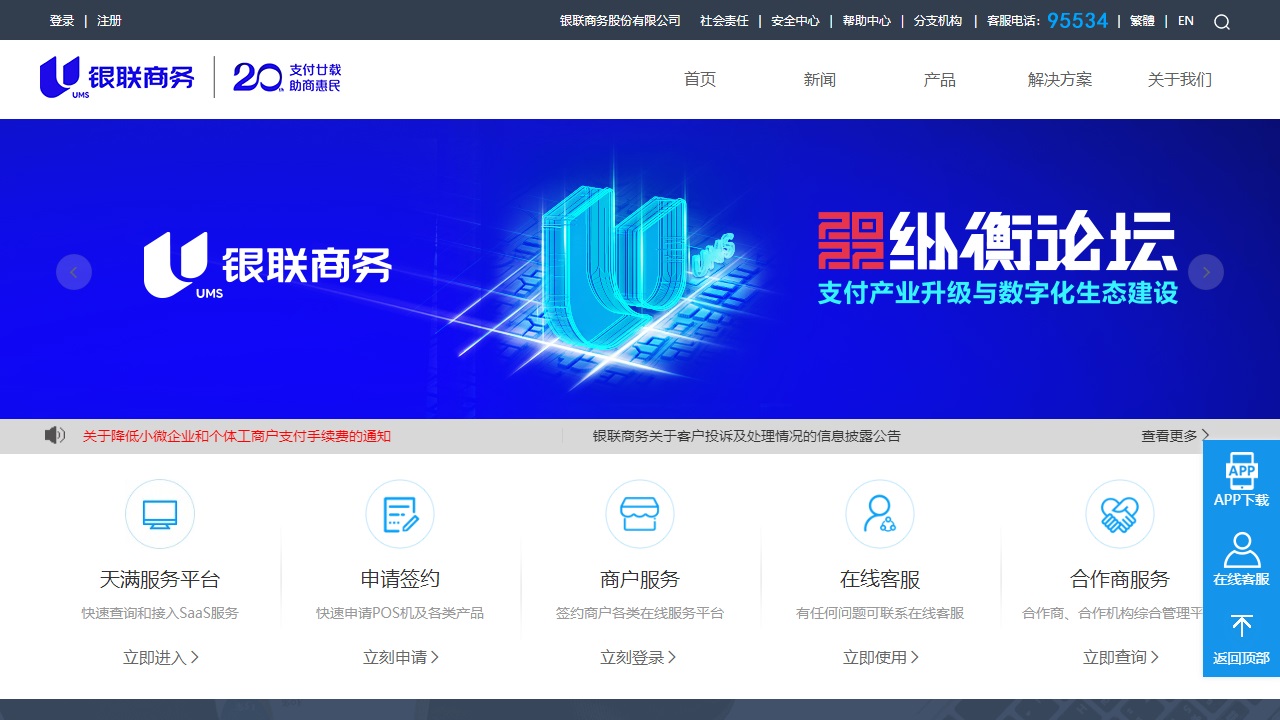Screen dimensions: 1280x720
Task: Open the 在线客服 person icon
Action: click(x=880, y=514)
